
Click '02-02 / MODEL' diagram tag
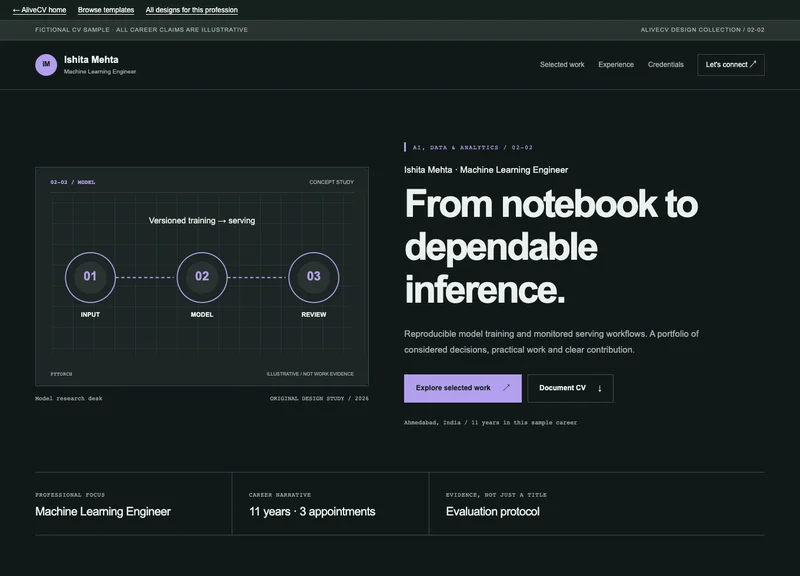coord(72,182)
